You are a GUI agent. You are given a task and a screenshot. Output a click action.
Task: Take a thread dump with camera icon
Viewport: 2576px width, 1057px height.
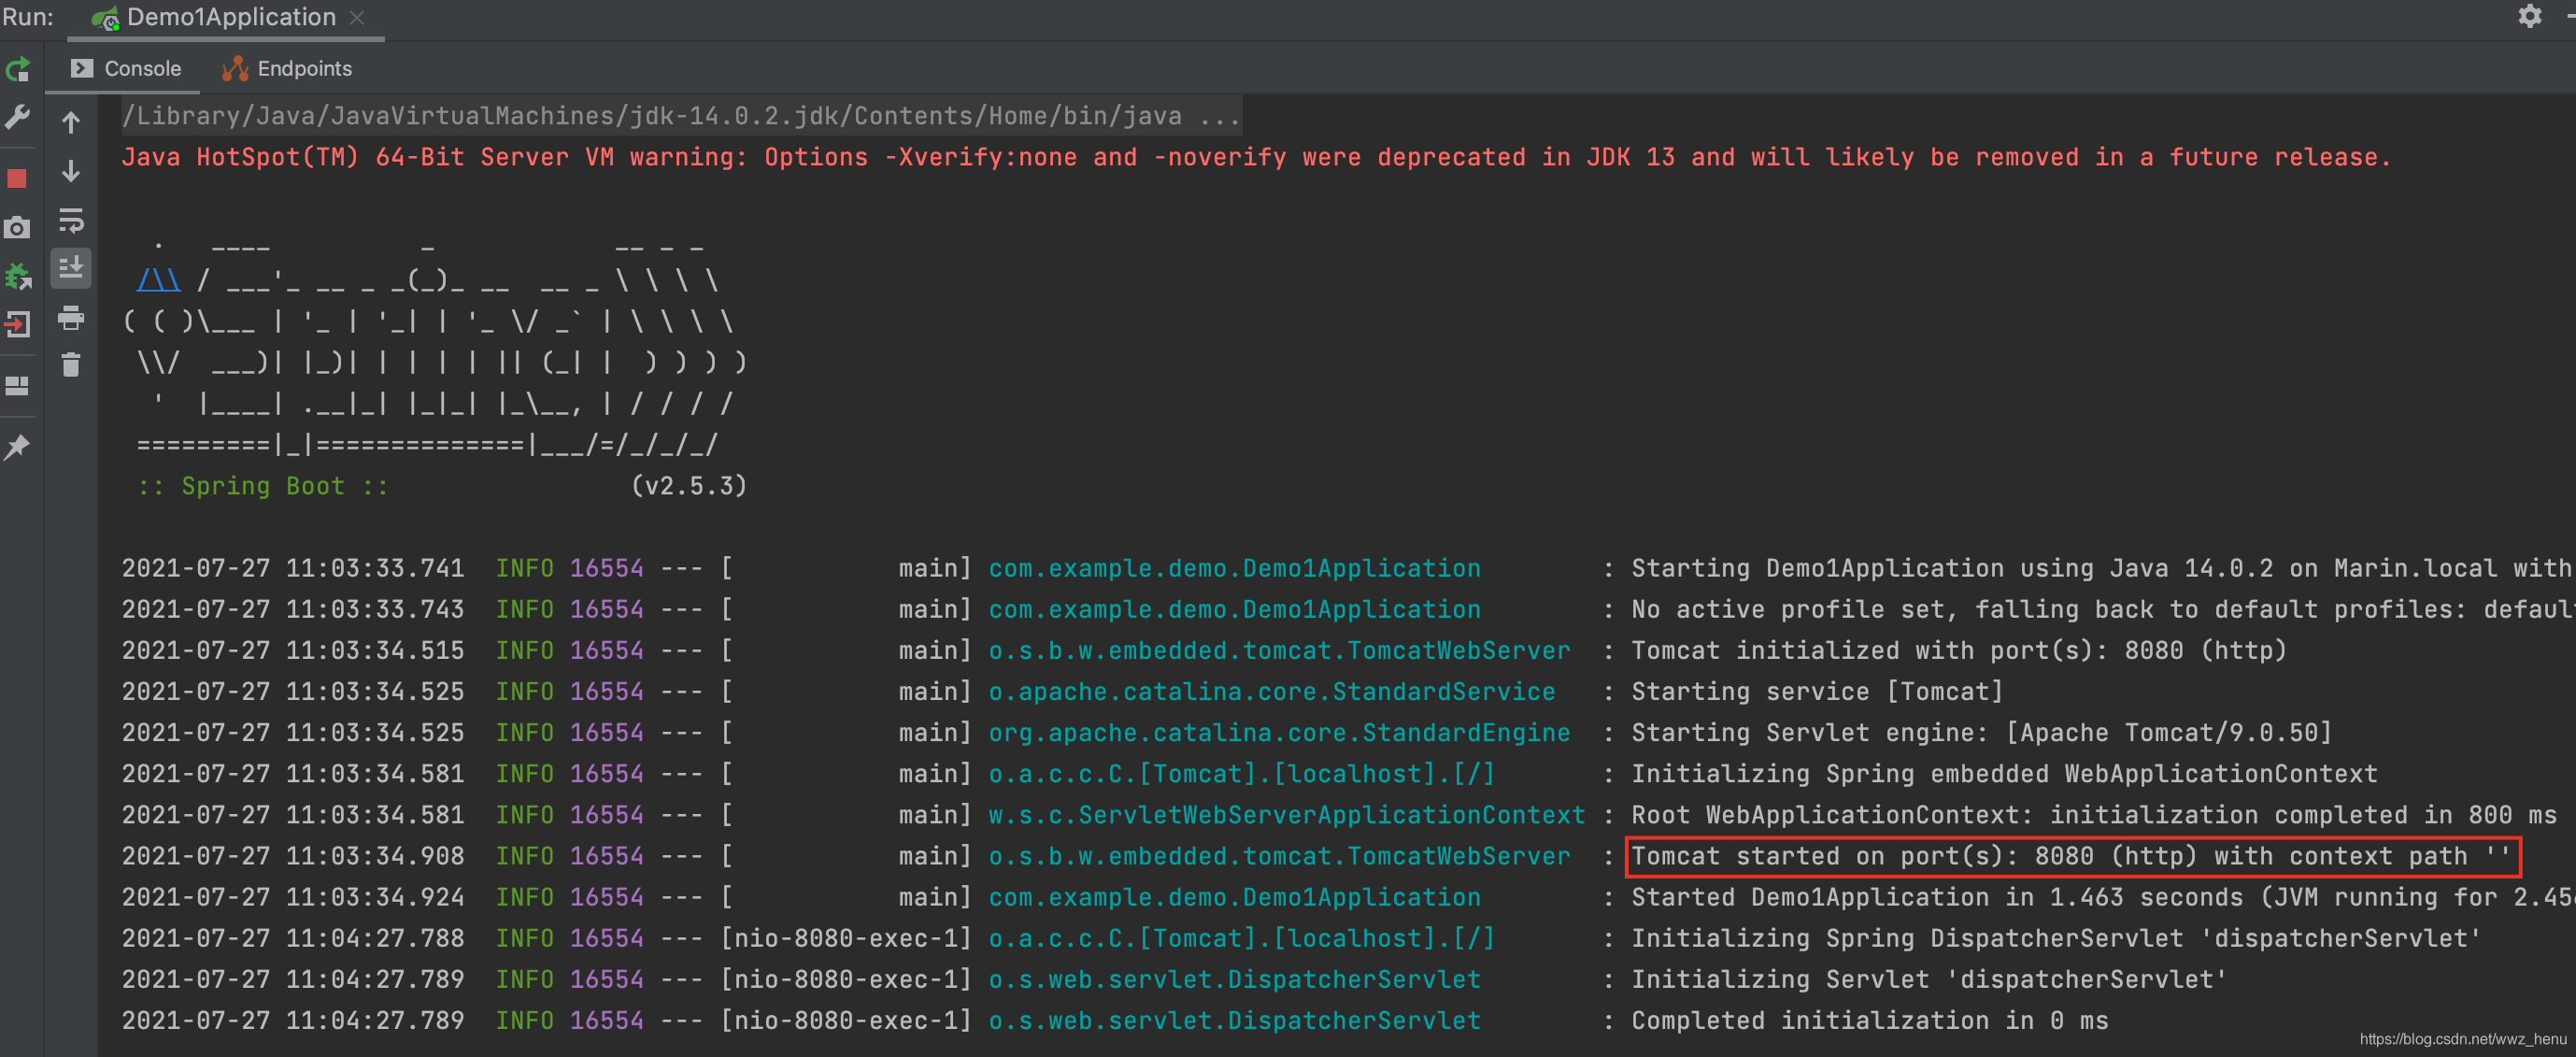(x=17, y=228)
